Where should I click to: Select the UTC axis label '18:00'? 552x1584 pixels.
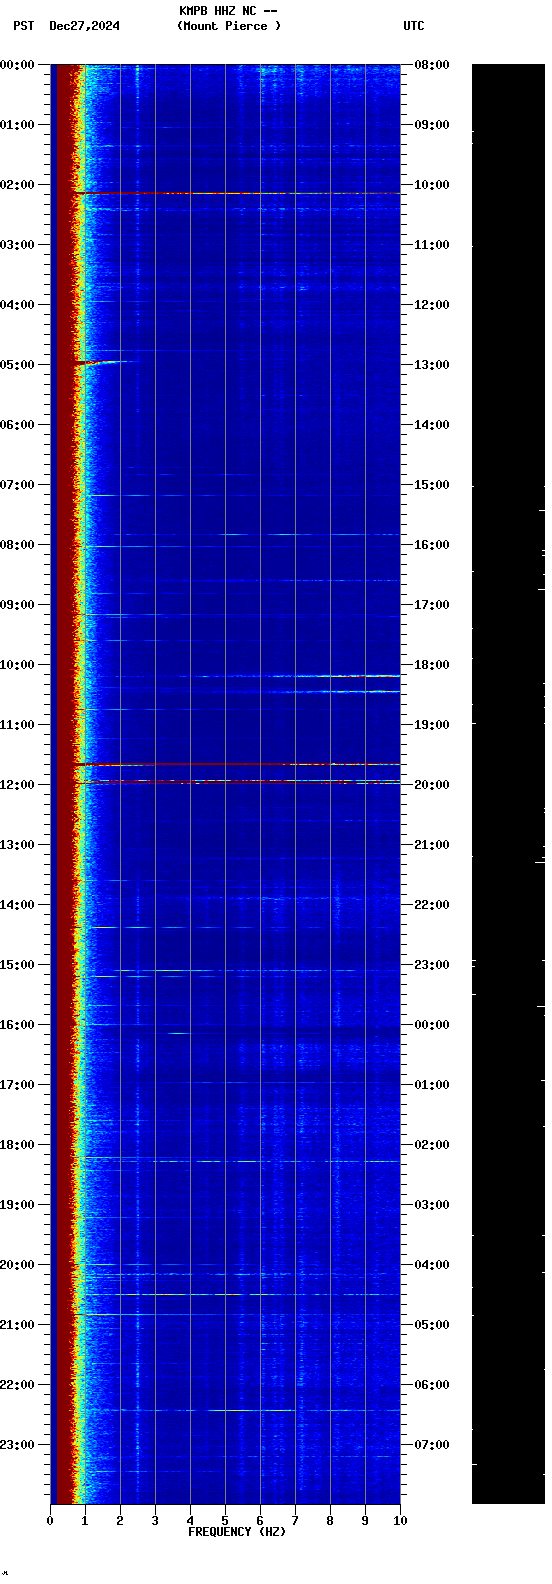coord(432,665)
